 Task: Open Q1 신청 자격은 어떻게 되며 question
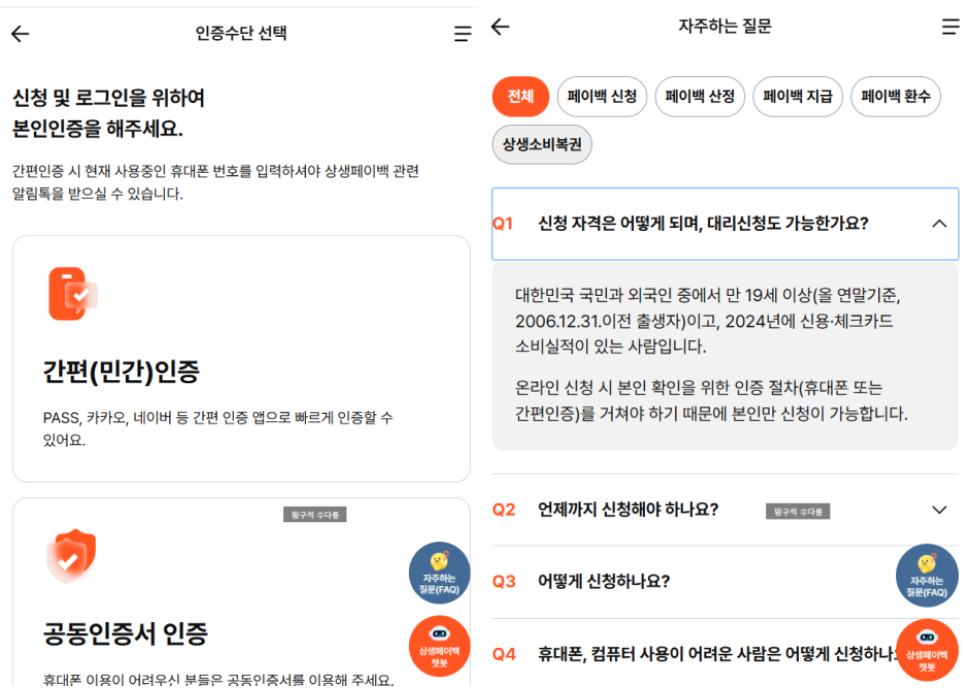(x=725, y=224)
